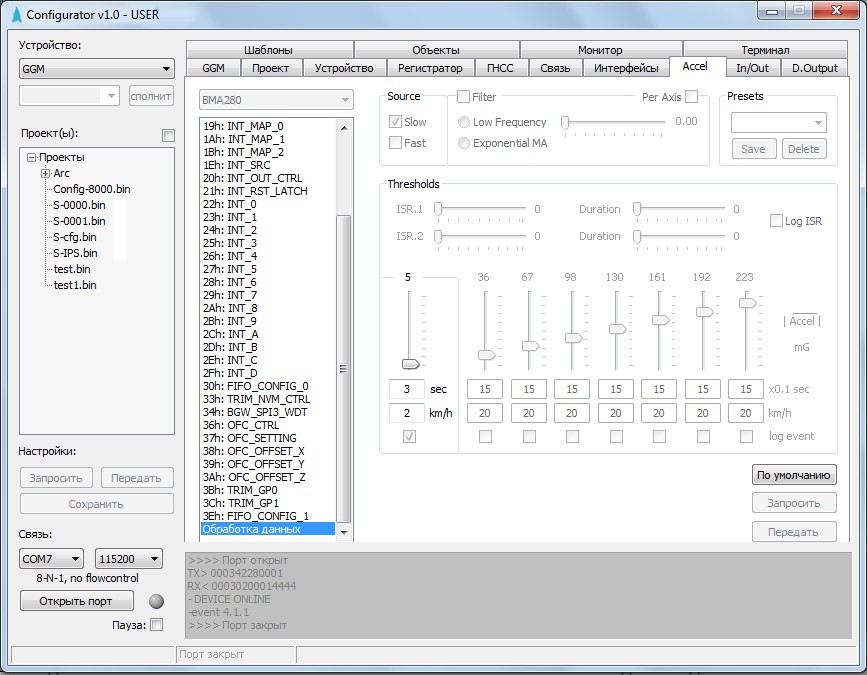The height and width of the screenshot is (675, 867).
Task: Click the round port status indicator
Action: tap(155, 602)
